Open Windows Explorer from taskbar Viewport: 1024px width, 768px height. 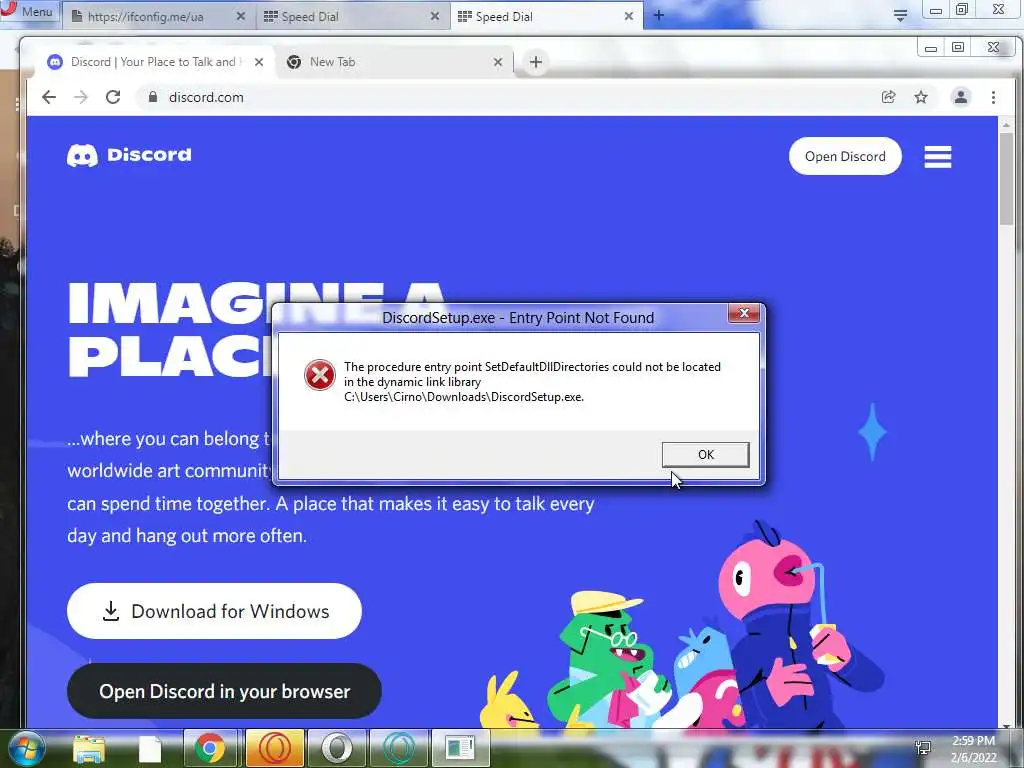coord(89,748)
